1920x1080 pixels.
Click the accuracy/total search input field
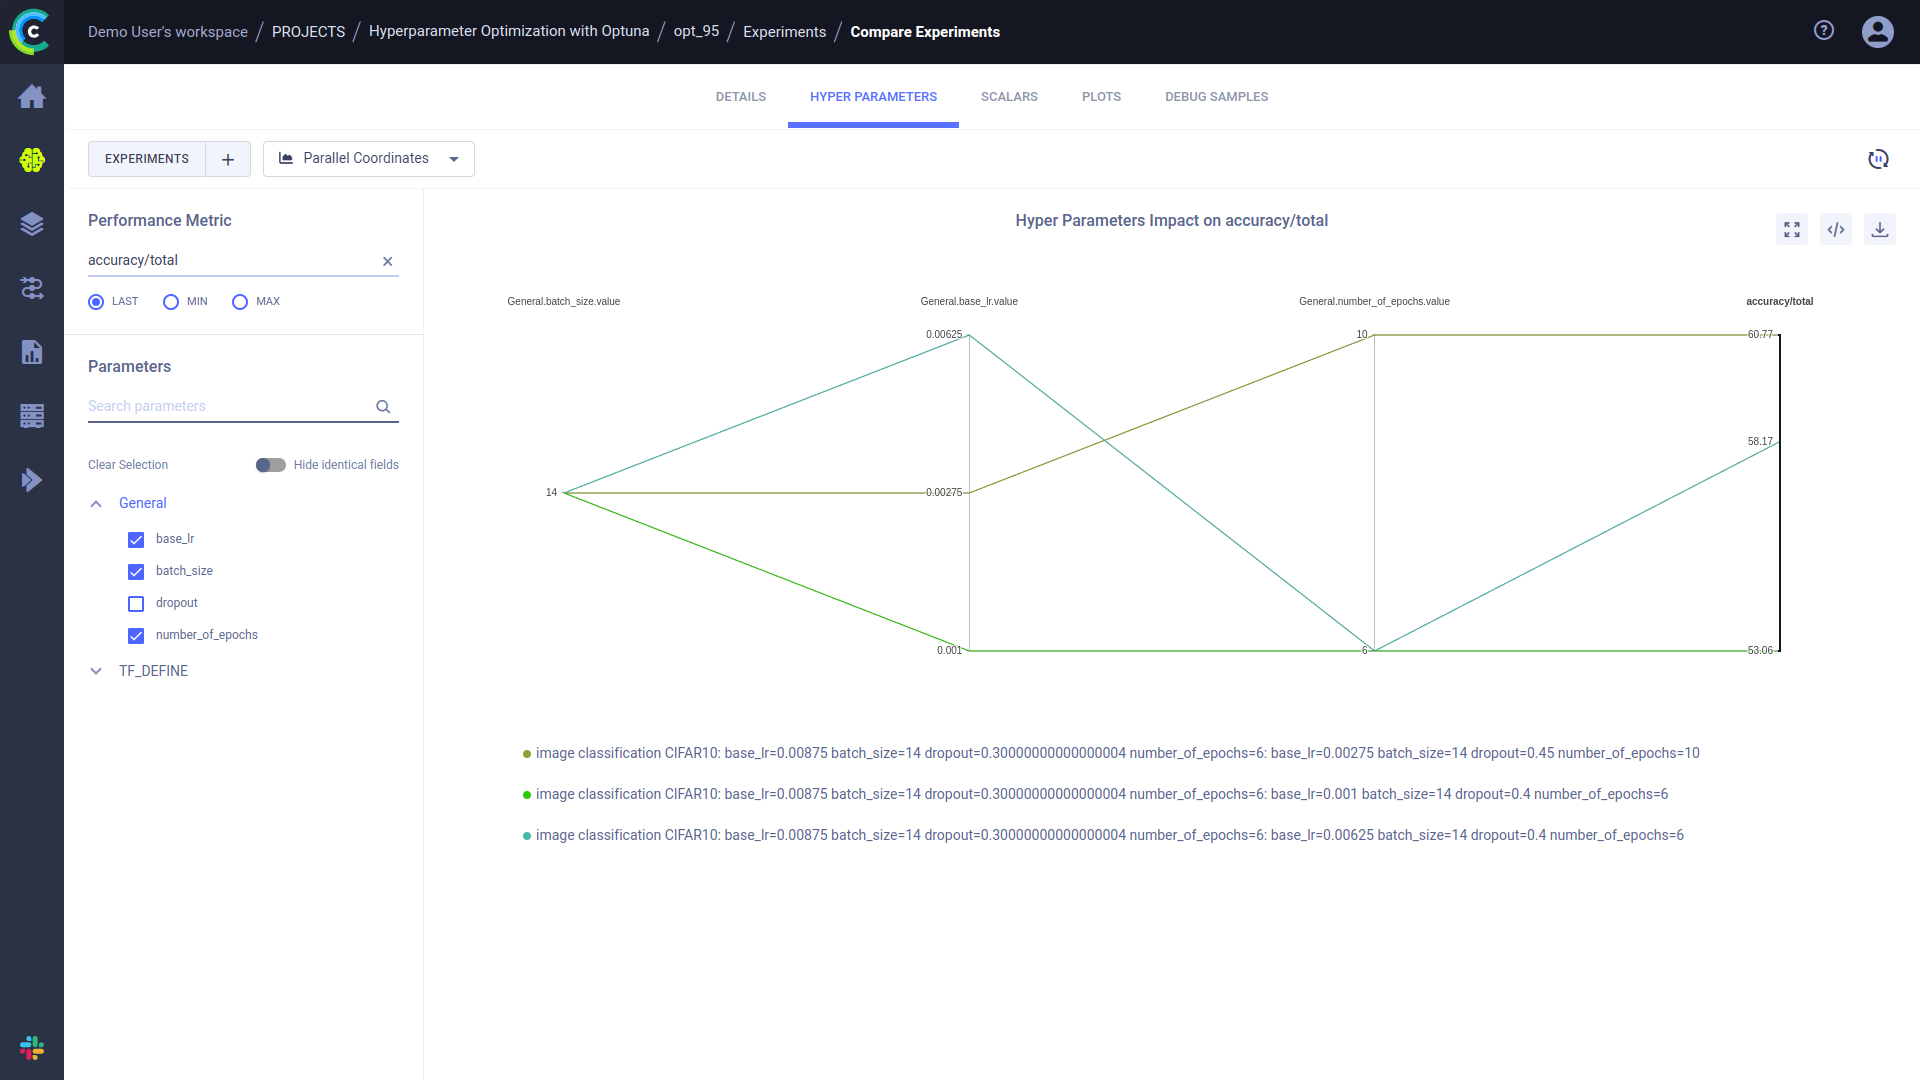241,260
